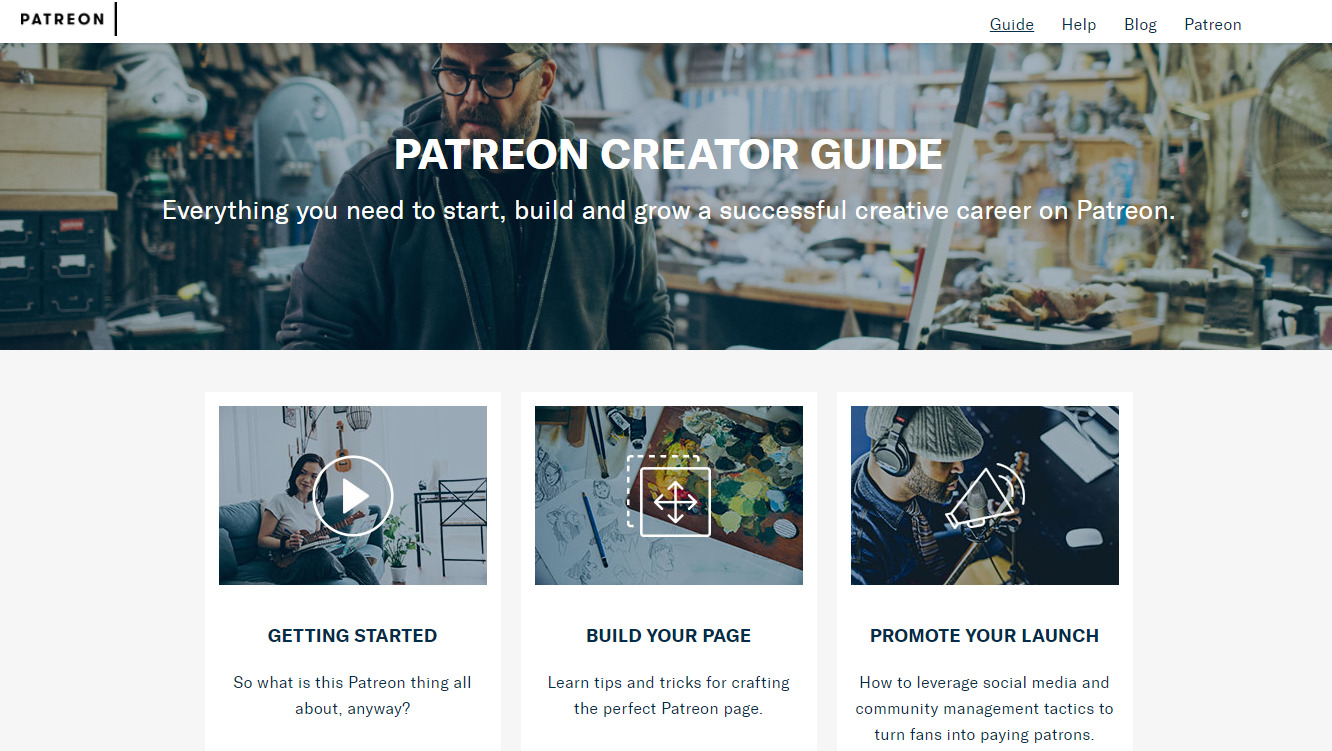Click the 'Everything you need to start' subtitle

click(x=669, y=210)
